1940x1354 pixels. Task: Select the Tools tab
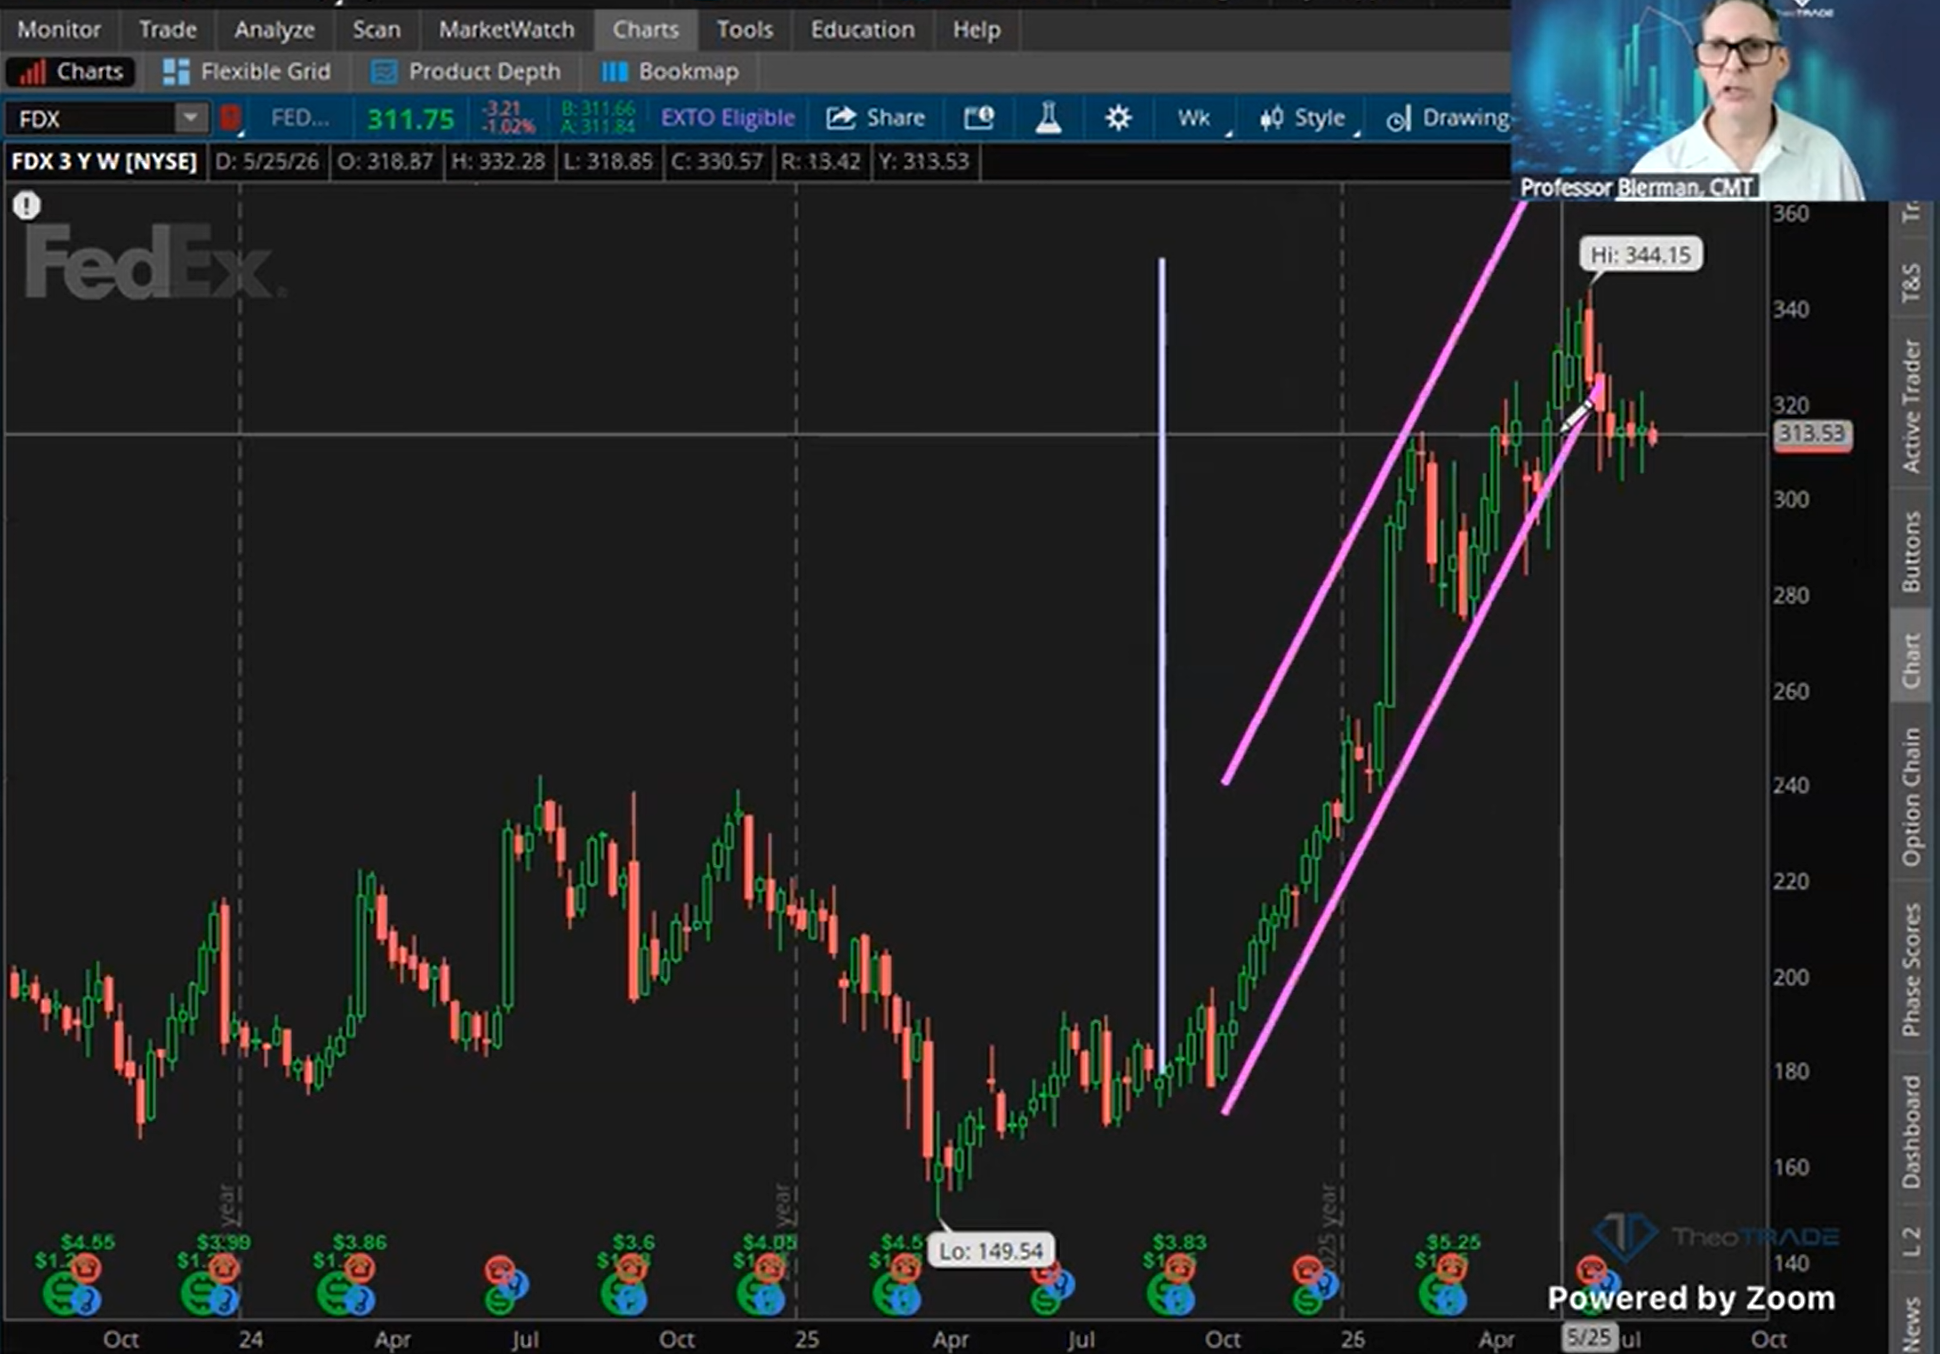click(744, 30)
